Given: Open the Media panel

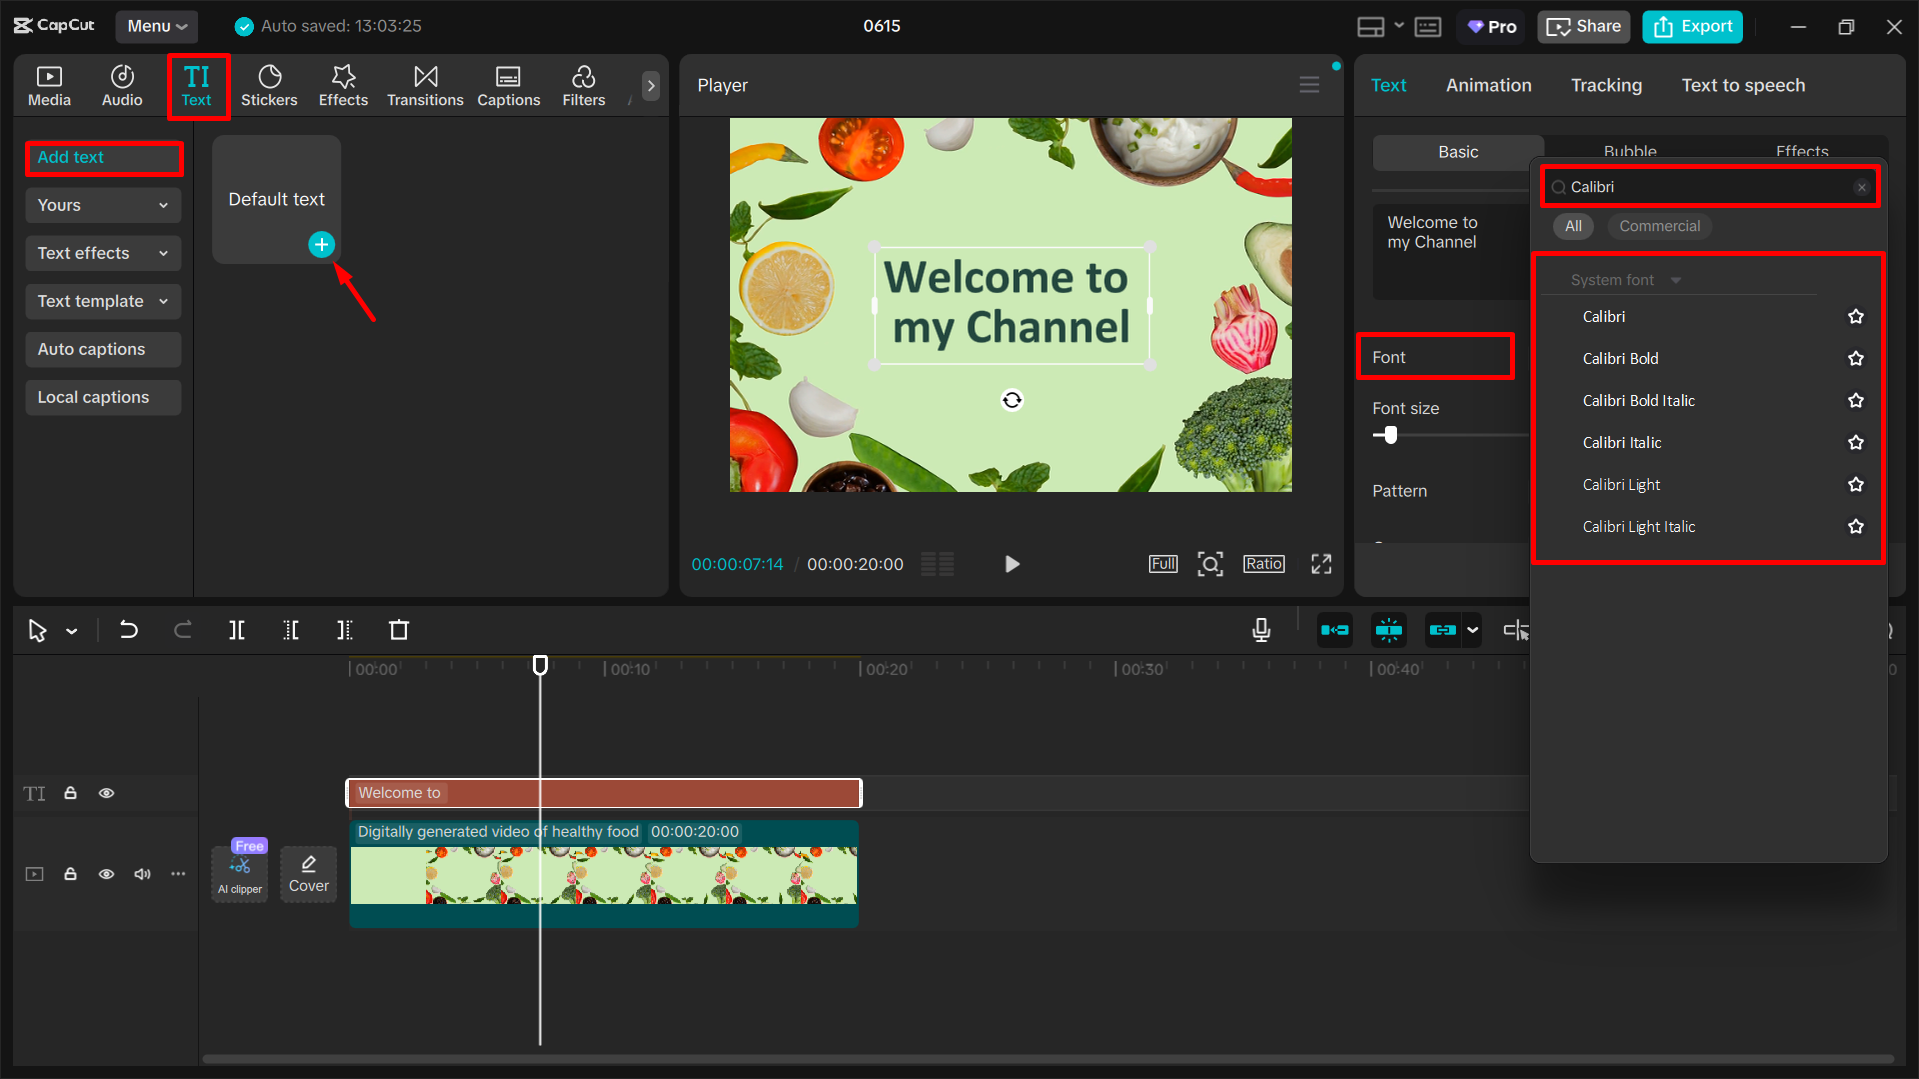Looking at the screenshot, I should click(x=49, y=85).
